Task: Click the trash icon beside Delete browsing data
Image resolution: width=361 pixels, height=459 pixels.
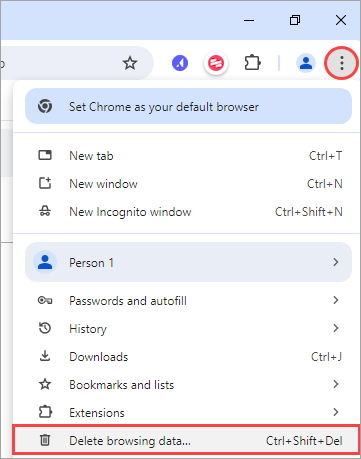Action: click(45, 440)
